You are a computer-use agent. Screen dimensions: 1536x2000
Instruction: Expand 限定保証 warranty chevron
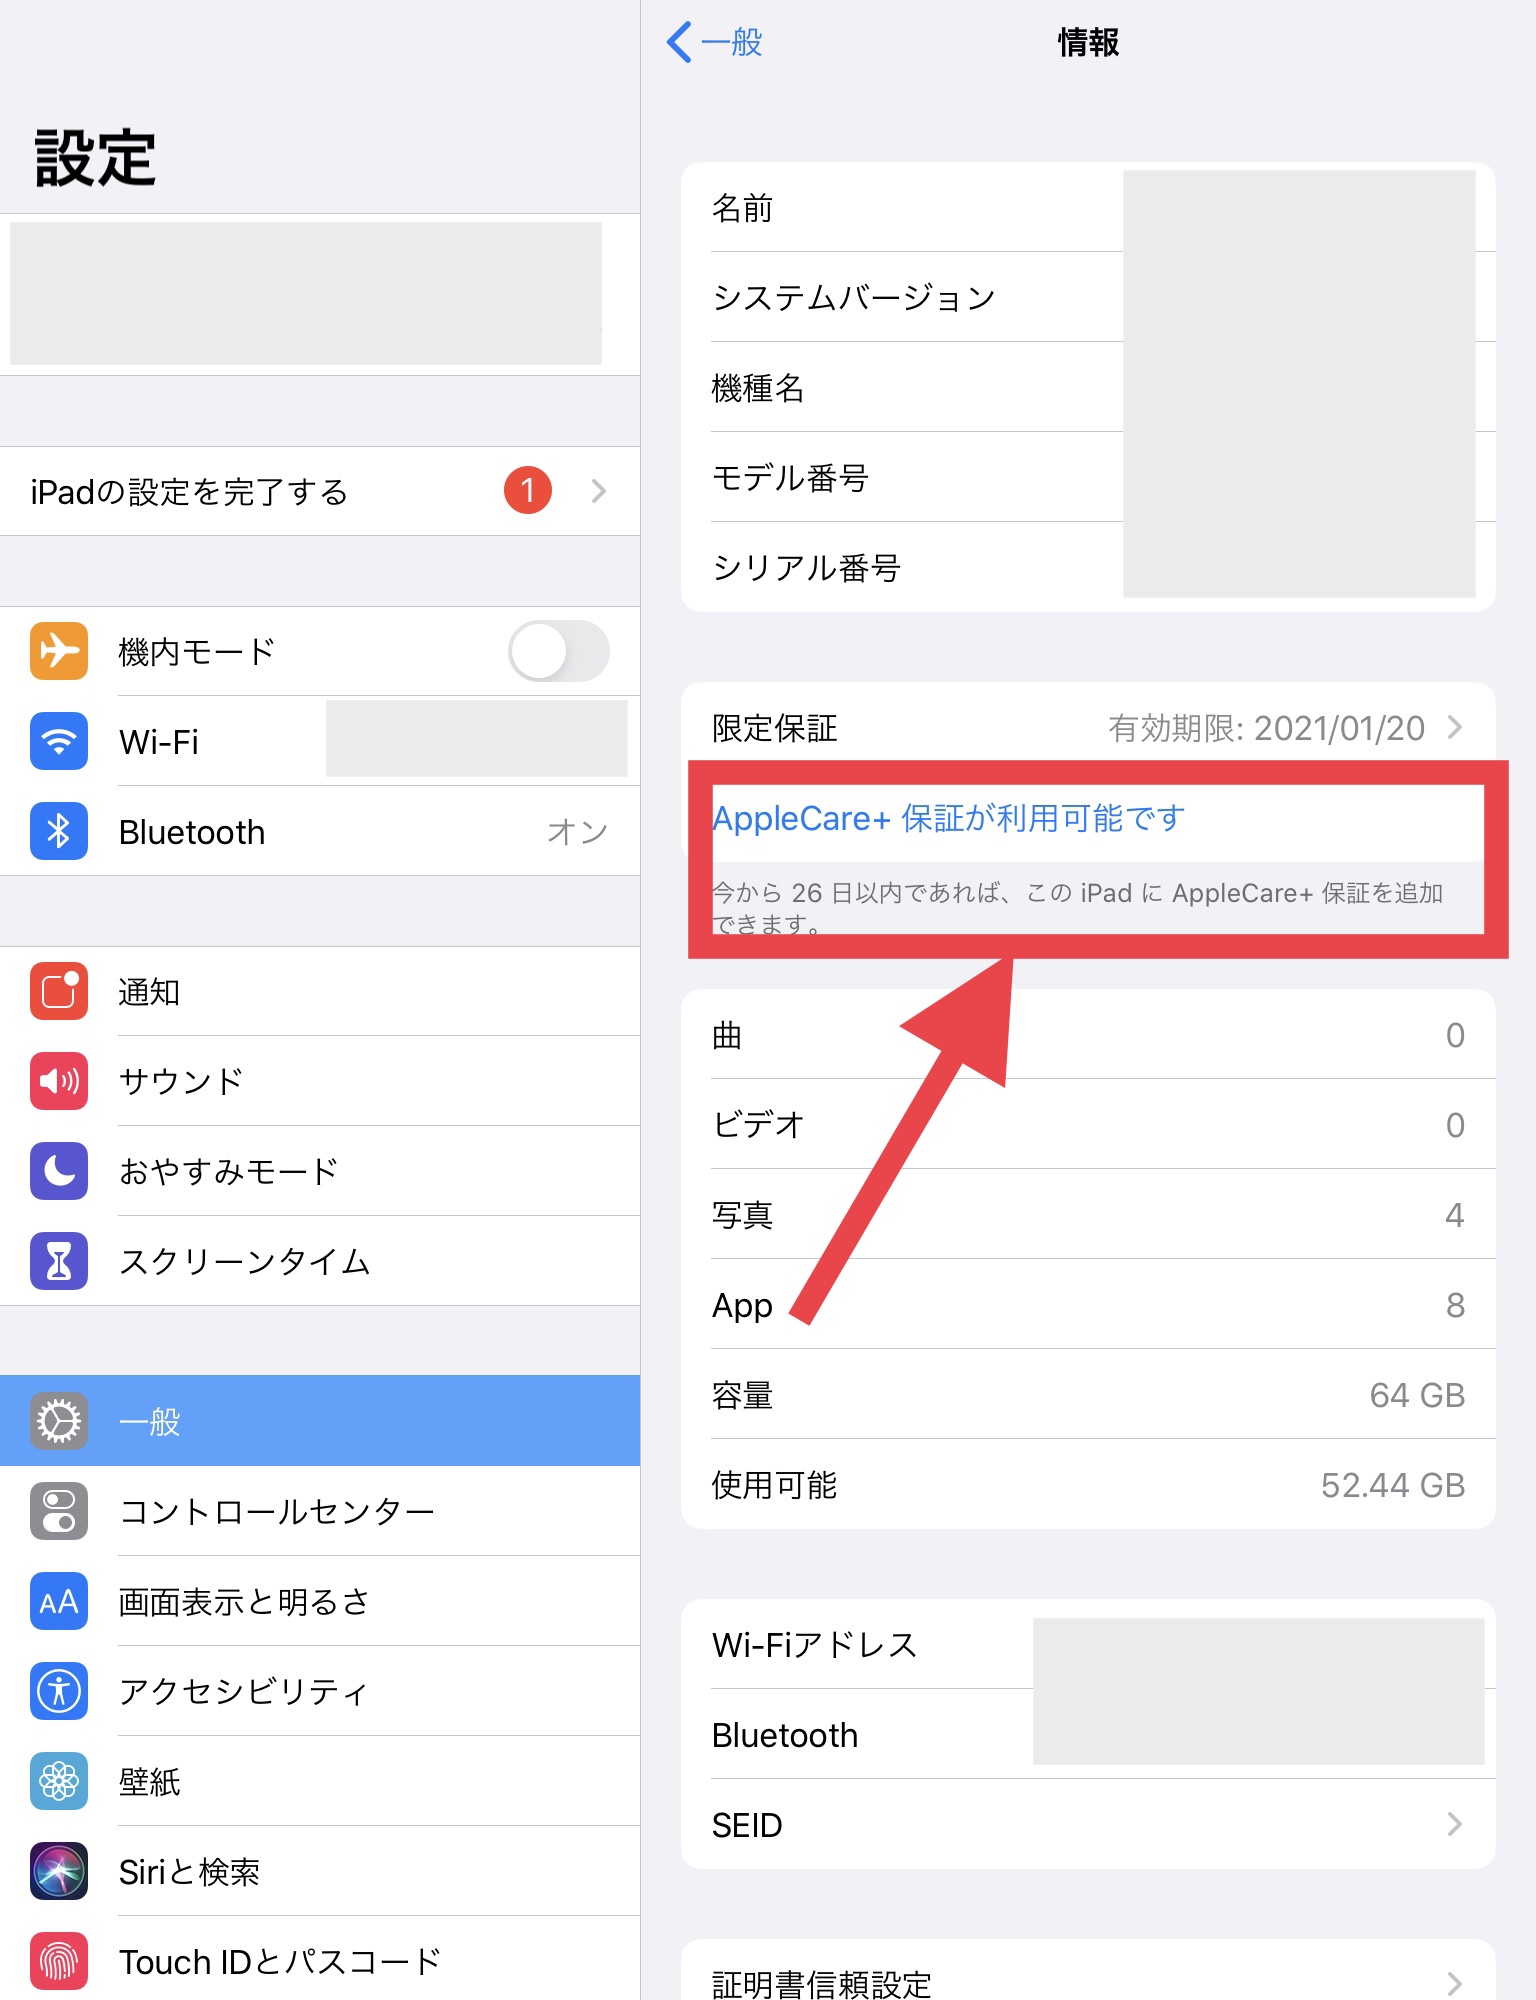click(1455, 728)
